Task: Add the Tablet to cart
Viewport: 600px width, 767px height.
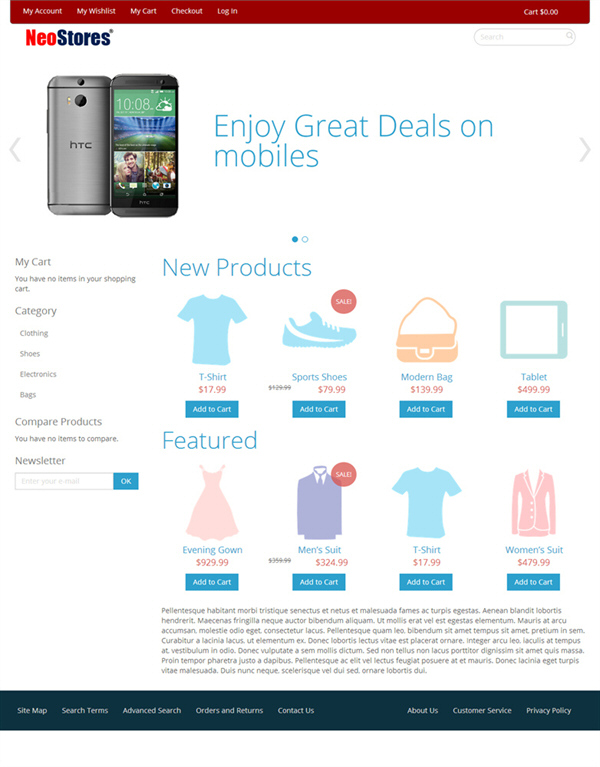Action: (x=533, y=409)
